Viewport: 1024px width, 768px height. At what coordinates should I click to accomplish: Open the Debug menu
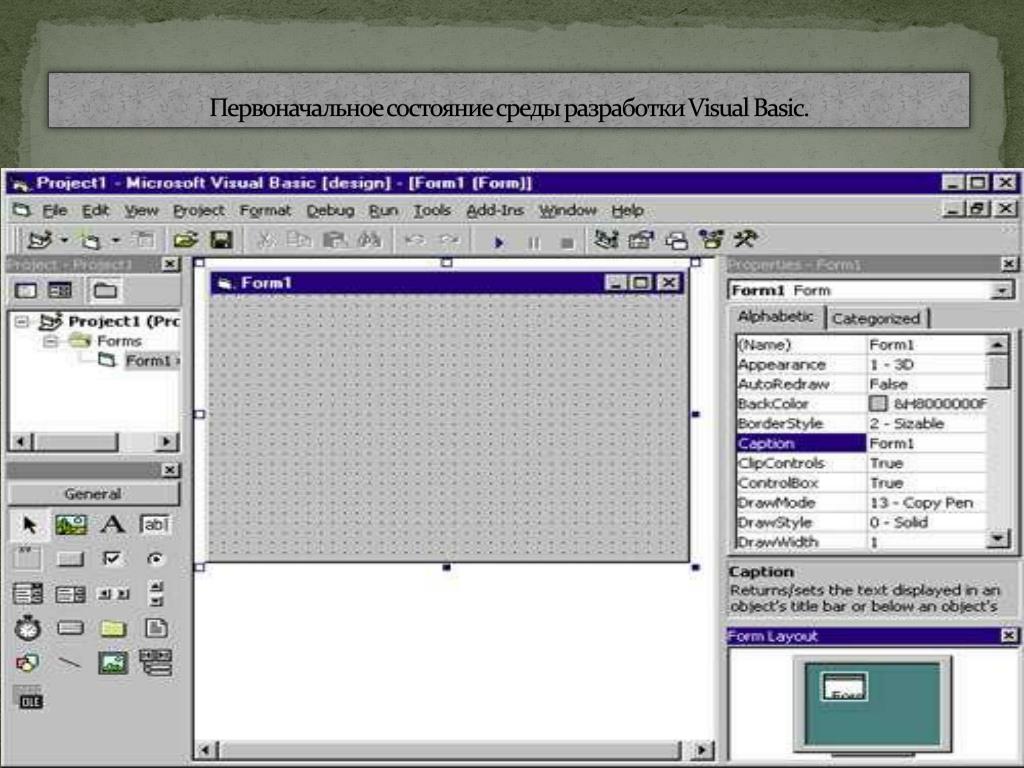coord(330,211)
